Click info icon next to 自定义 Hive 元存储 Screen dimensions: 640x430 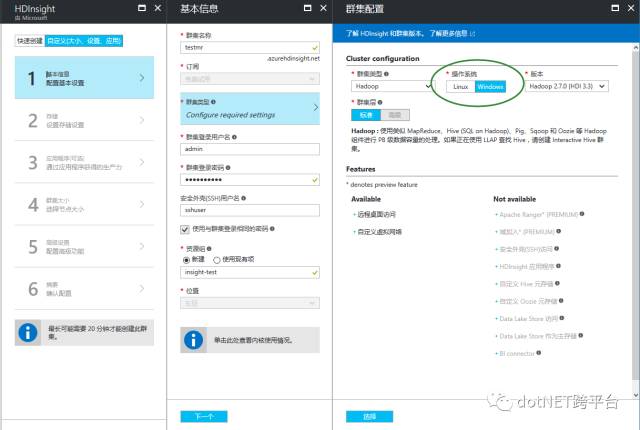pos(558,283)
